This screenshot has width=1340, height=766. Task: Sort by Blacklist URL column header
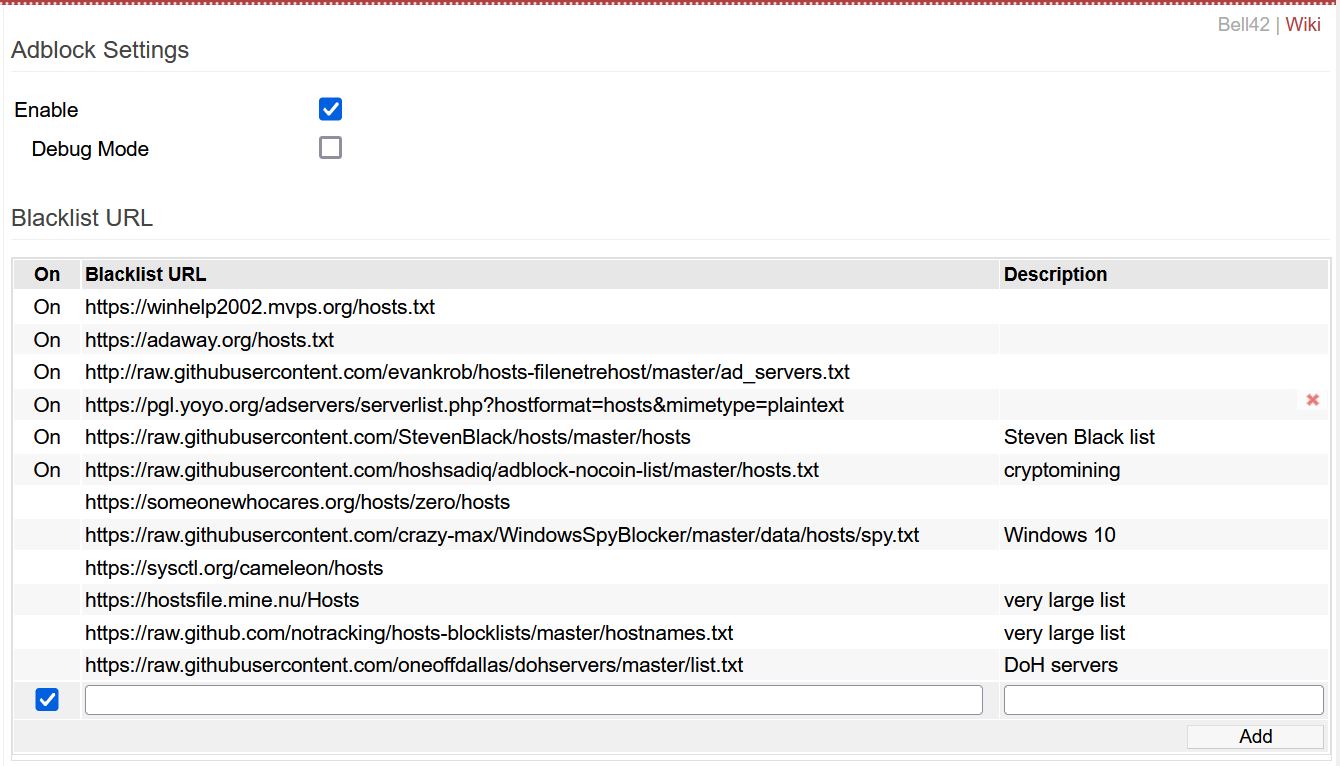(540, 274)
